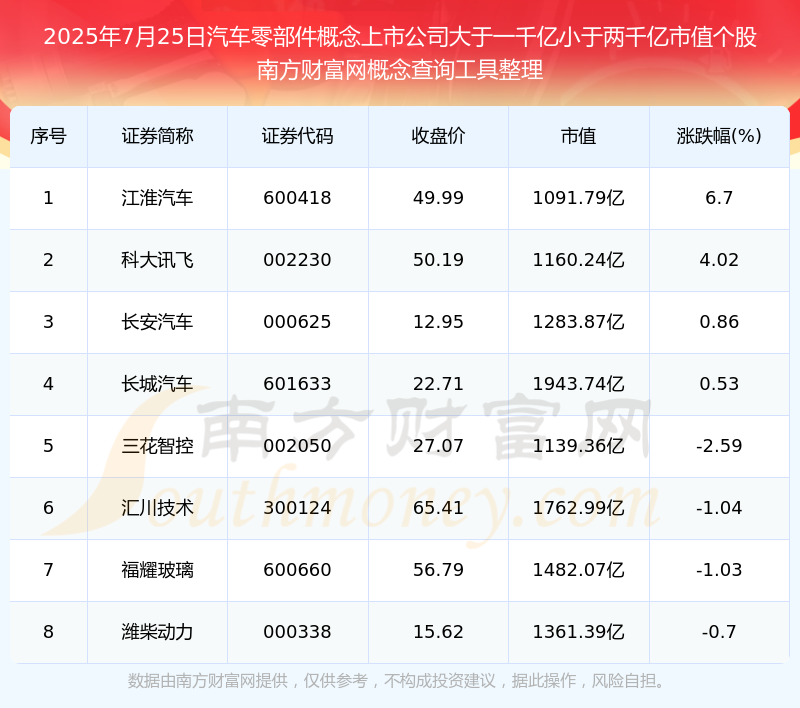Click the change value 4.02
Screen dimensions: 800x708
(719, 260)
